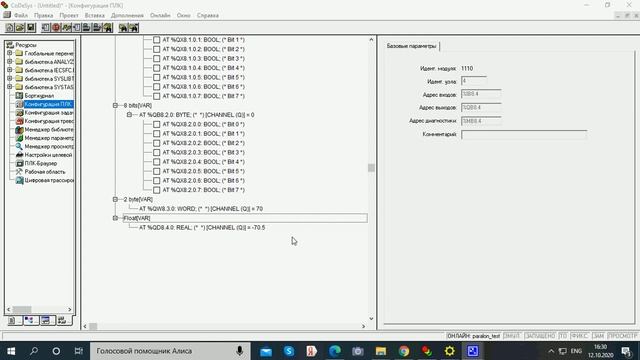This screenshot has width=640, height=360.
Task: Open the Файл menu
Action: 21,15
